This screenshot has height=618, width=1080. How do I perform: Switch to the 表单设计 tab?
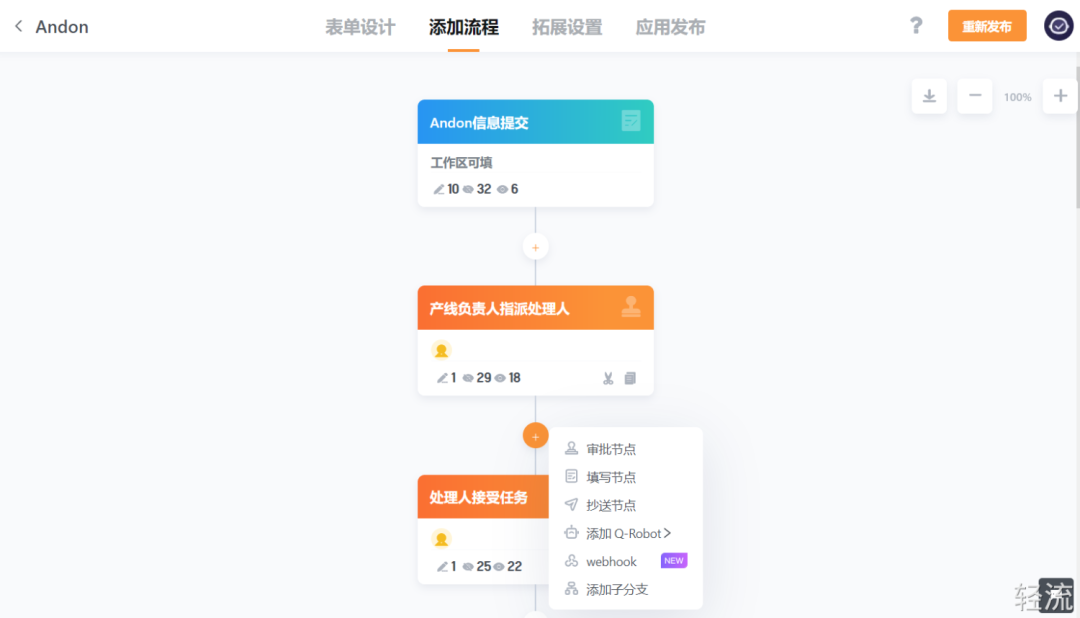click(x=360, y=27)
